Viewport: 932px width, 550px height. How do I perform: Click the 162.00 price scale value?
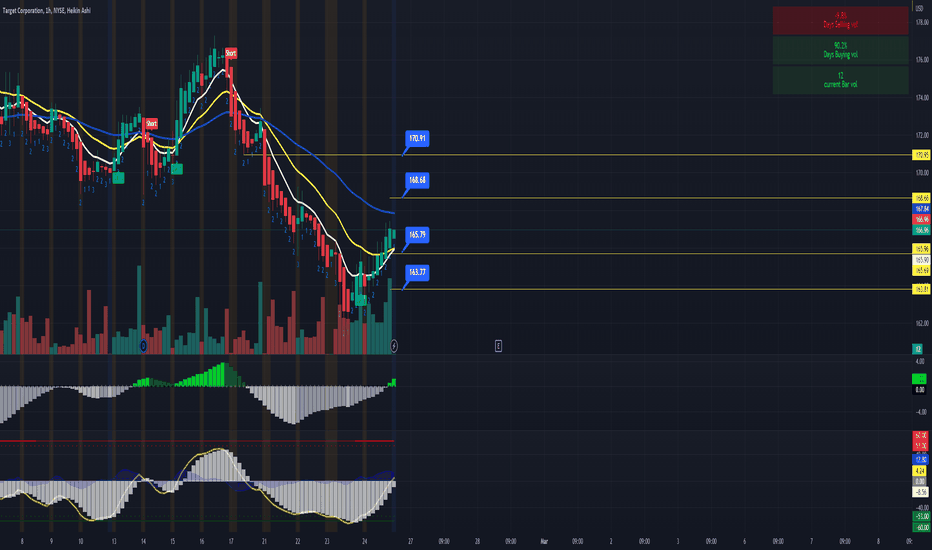pyautogui.click(x=922, y=323)
